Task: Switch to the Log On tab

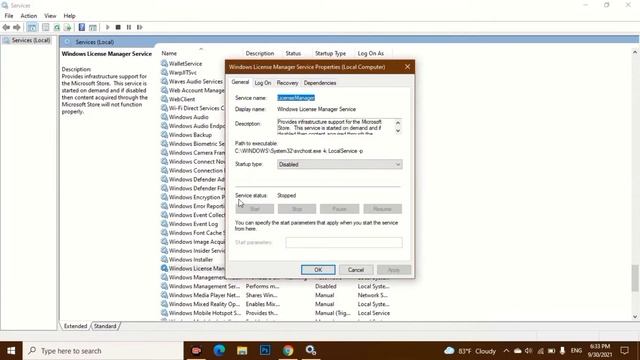Action: [x=262, y=83]
